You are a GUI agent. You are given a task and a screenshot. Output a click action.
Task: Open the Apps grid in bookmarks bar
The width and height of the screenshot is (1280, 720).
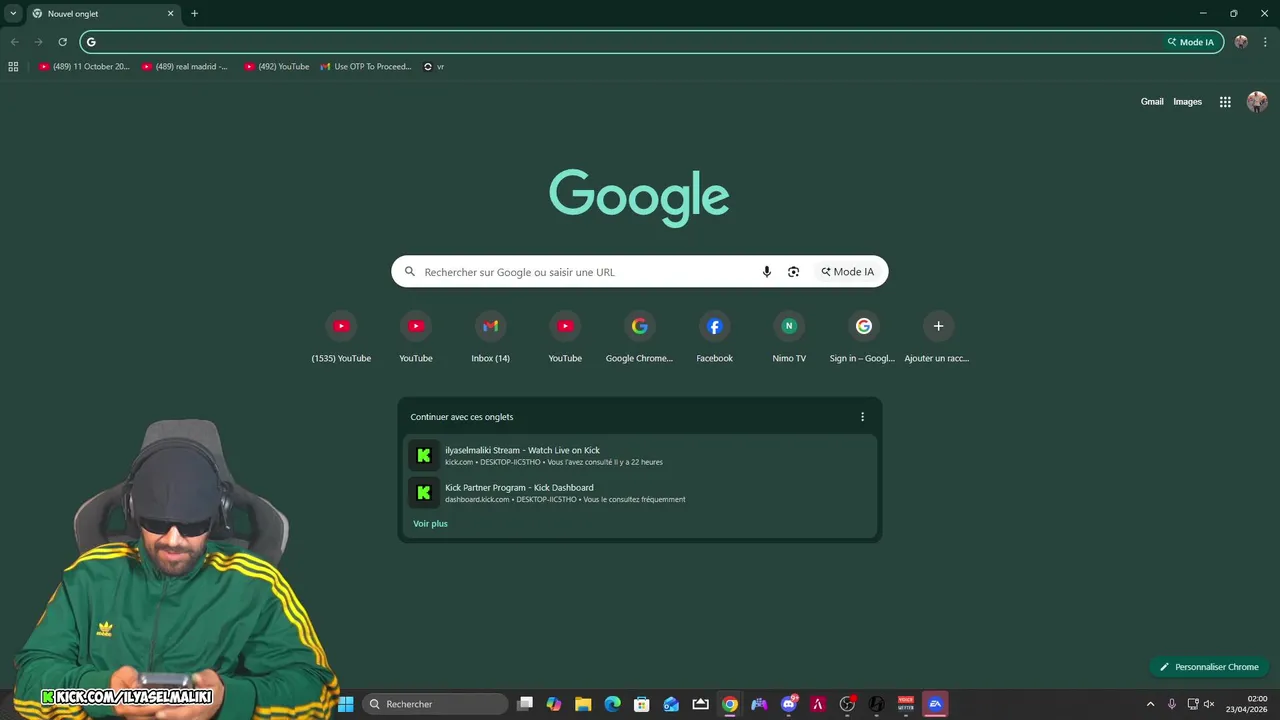[13, 67]
